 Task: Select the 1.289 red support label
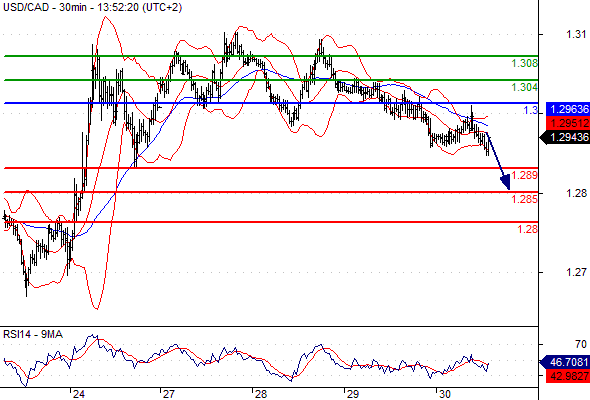pos(525,175)
